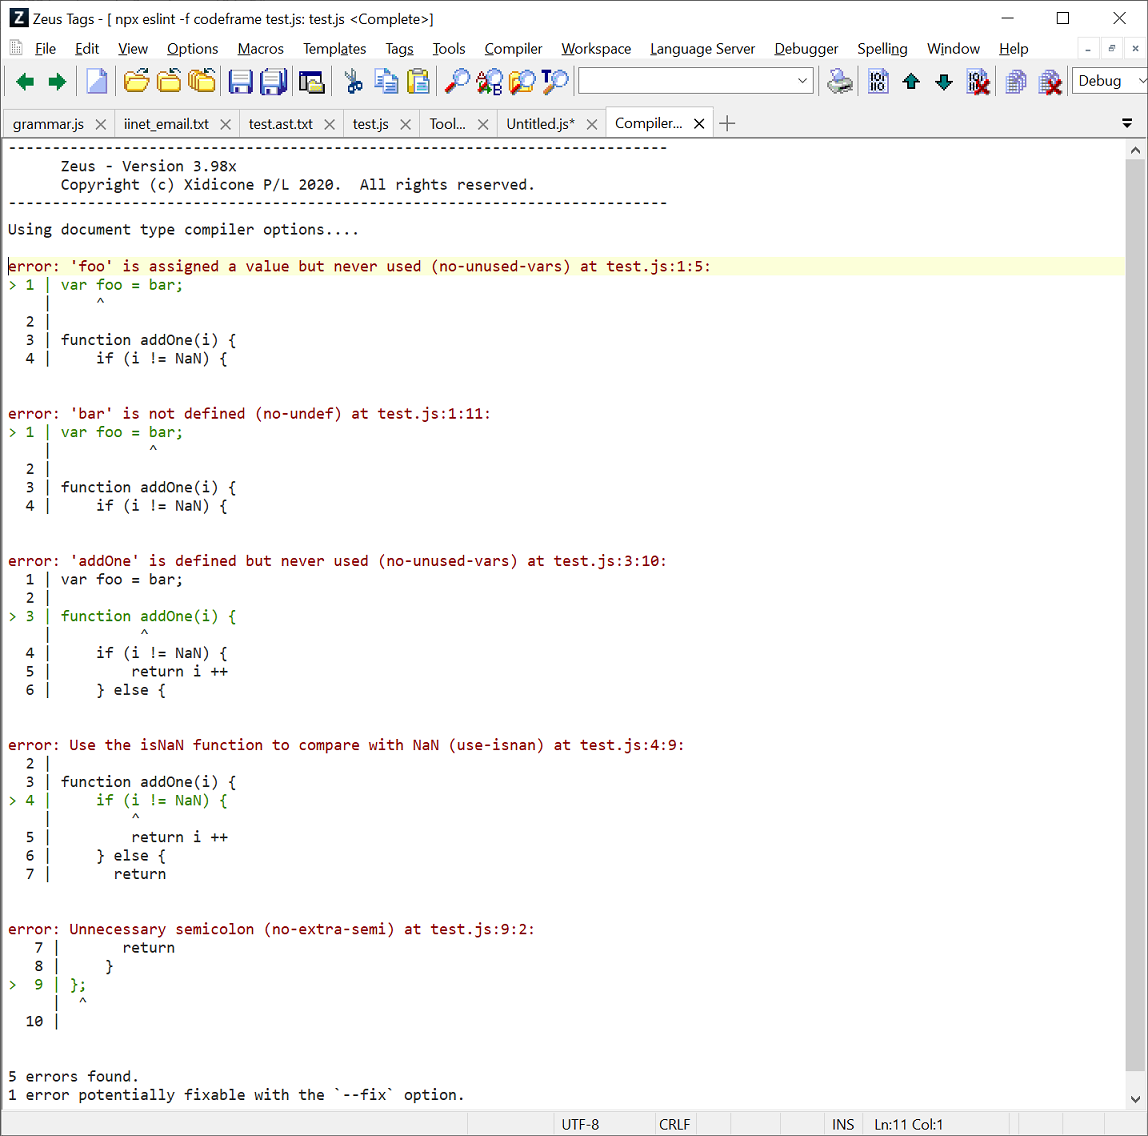1148x1136 pixels.
Task: Click the window-with-folder toolbar icon
Action: (311, 81)
